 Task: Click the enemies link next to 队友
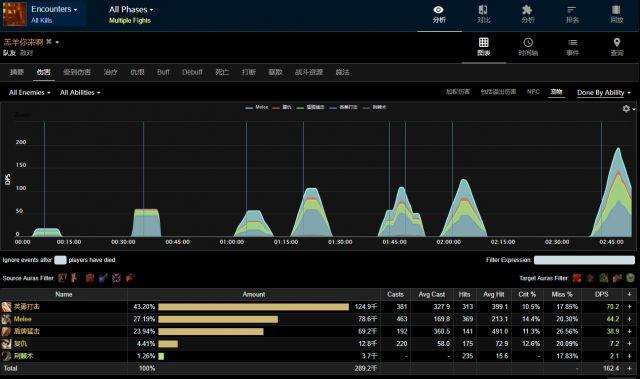click(27, 53)
